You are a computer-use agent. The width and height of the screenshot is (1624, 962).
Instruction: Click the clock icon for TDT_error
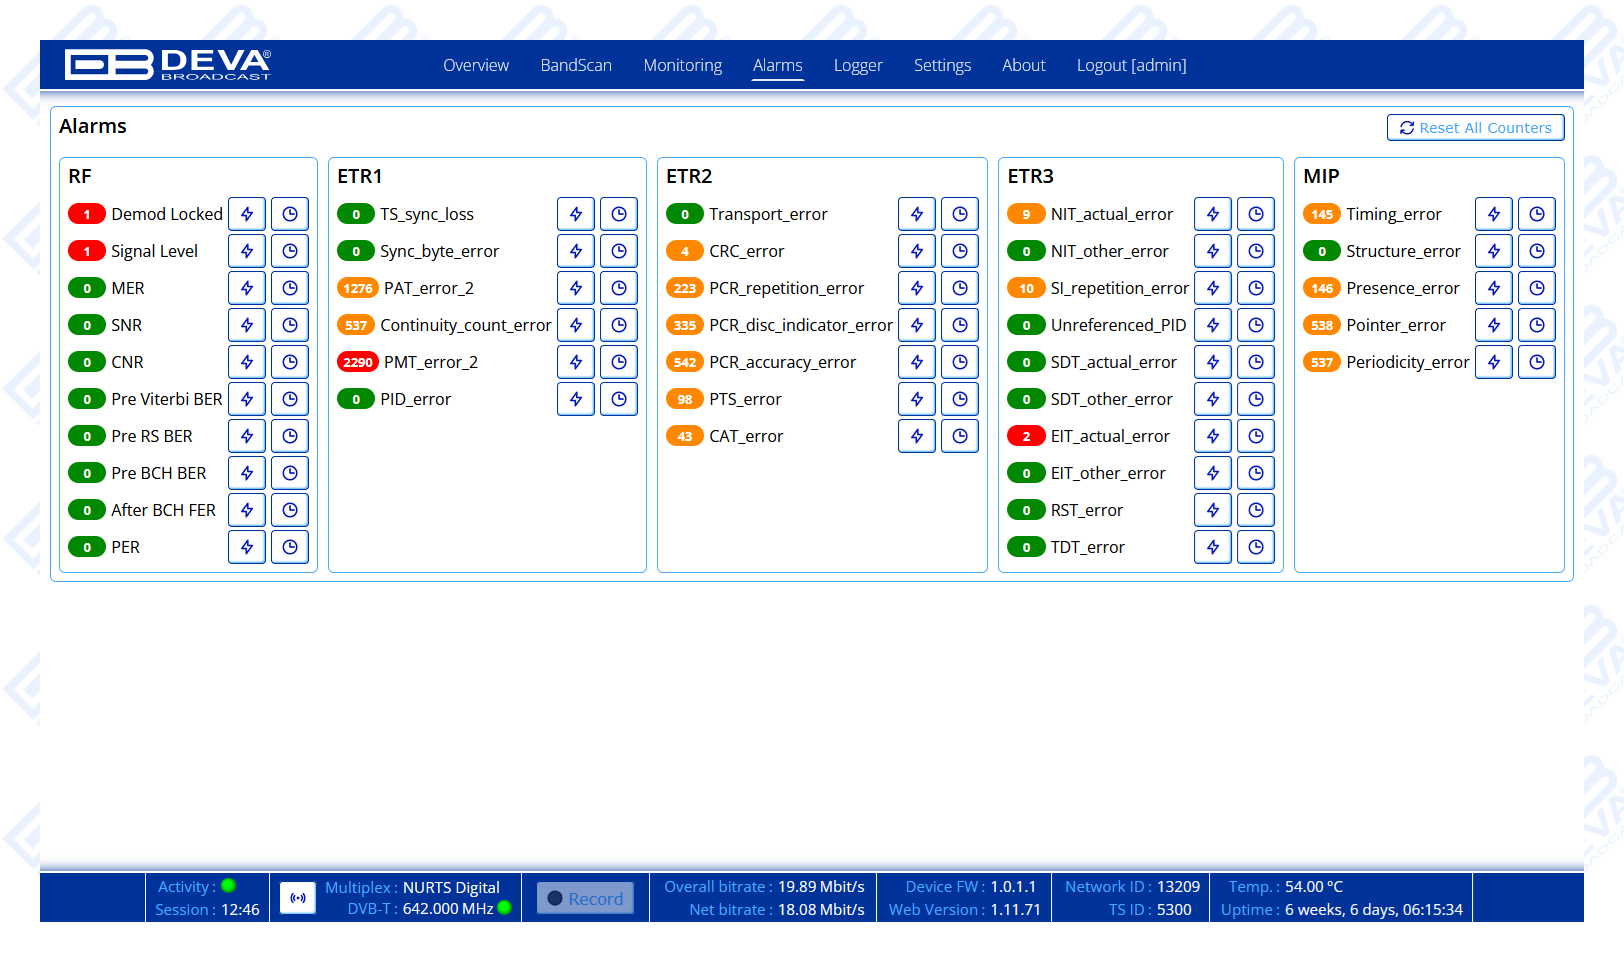1256,547
